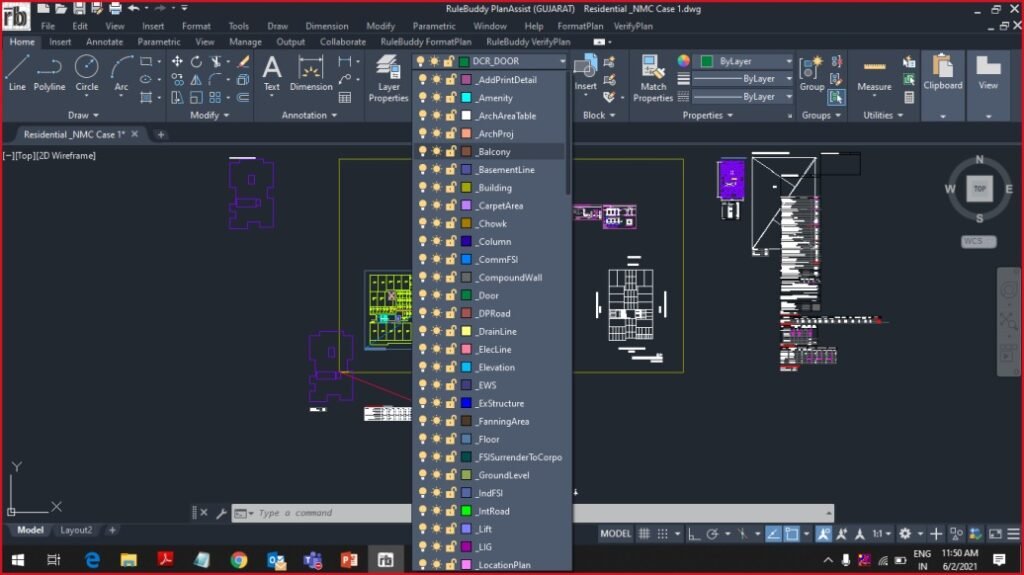The height and width of the screenshot is (575, 1024).
Task: Expand the Draw panel
Action: [83, 115]
